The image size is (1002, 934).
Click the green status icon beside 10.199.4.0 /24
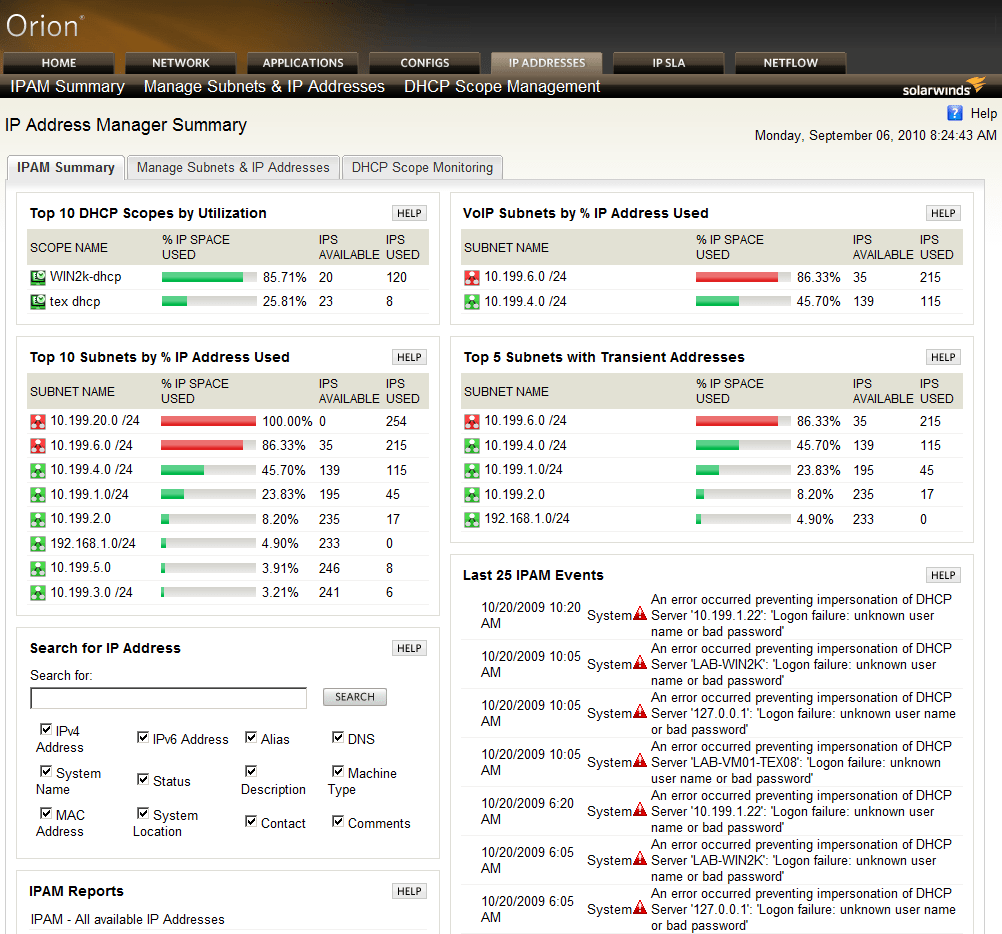click(x=37, y=469)
